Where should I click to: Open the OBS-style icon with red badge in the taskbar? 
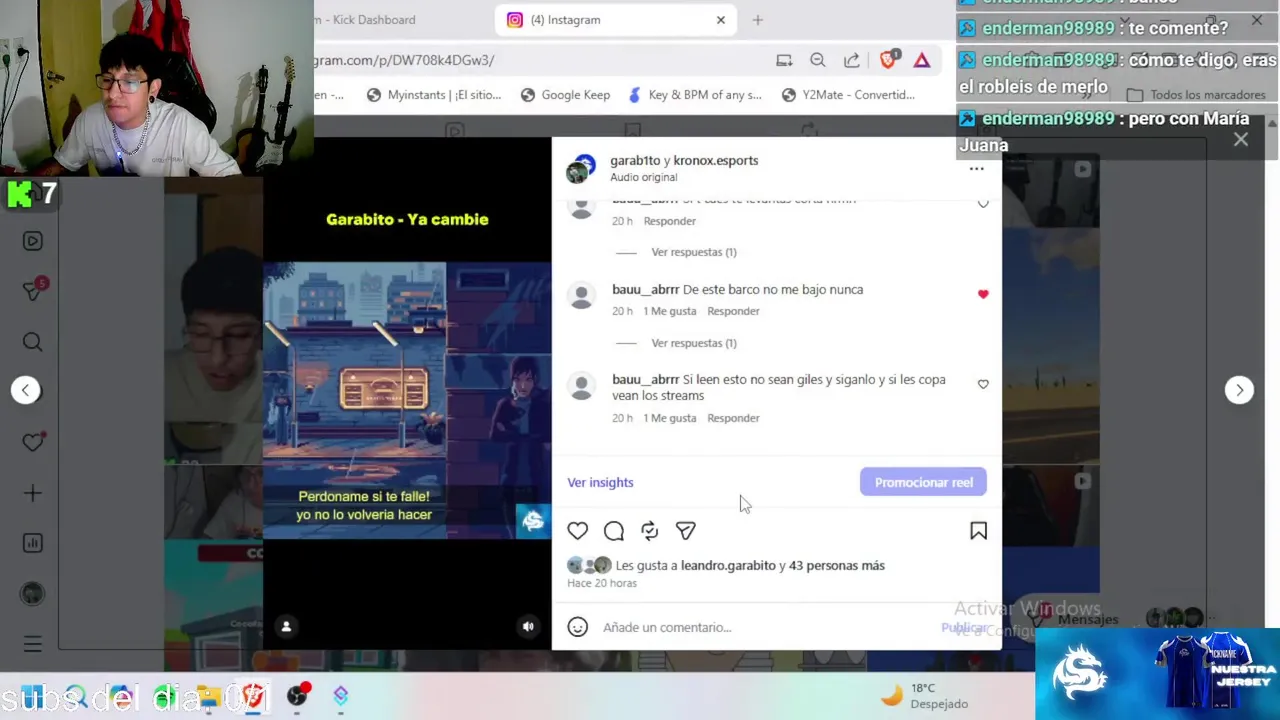pyautogui.click(x=298, y=695)
